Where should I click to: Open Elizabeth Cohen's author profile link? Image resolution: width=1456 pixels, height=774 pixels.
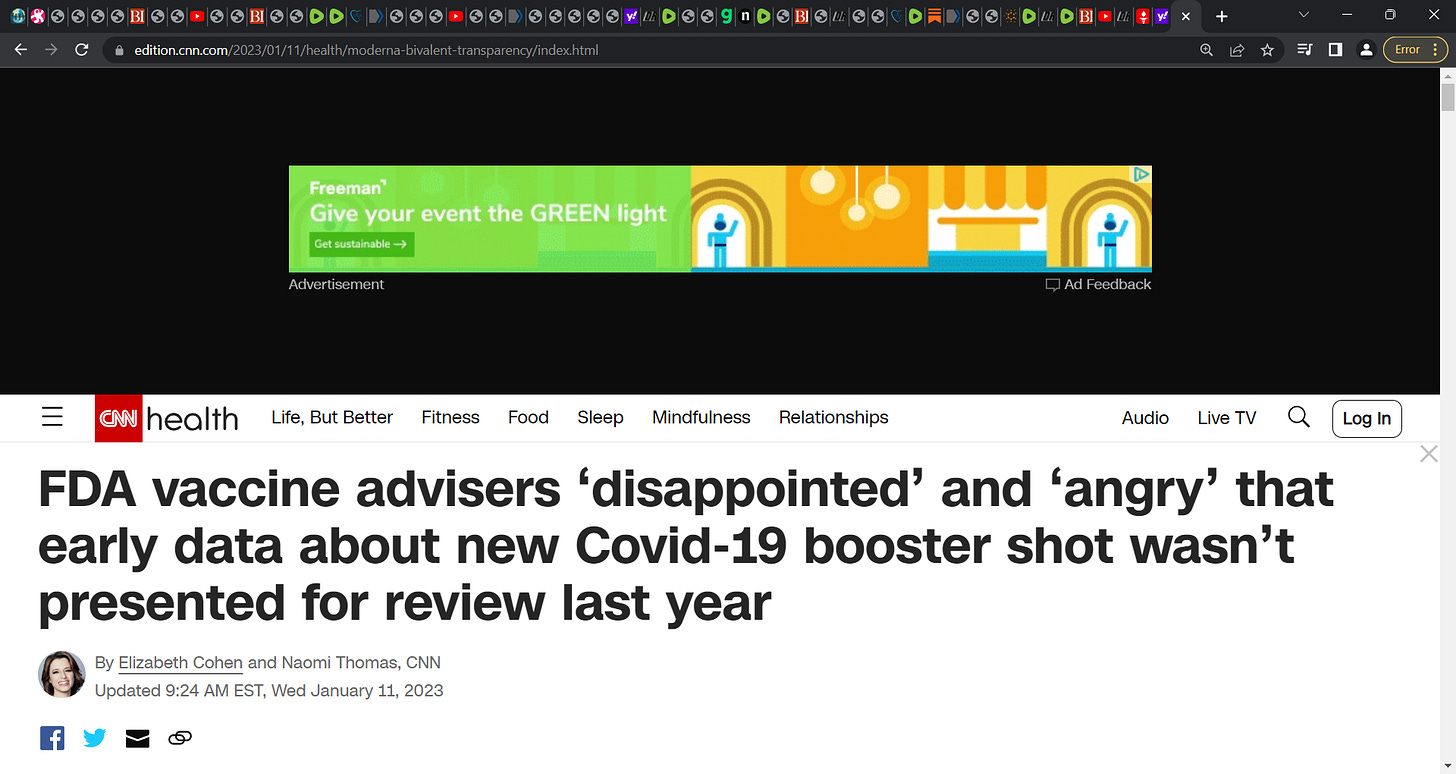coord(181,662)
